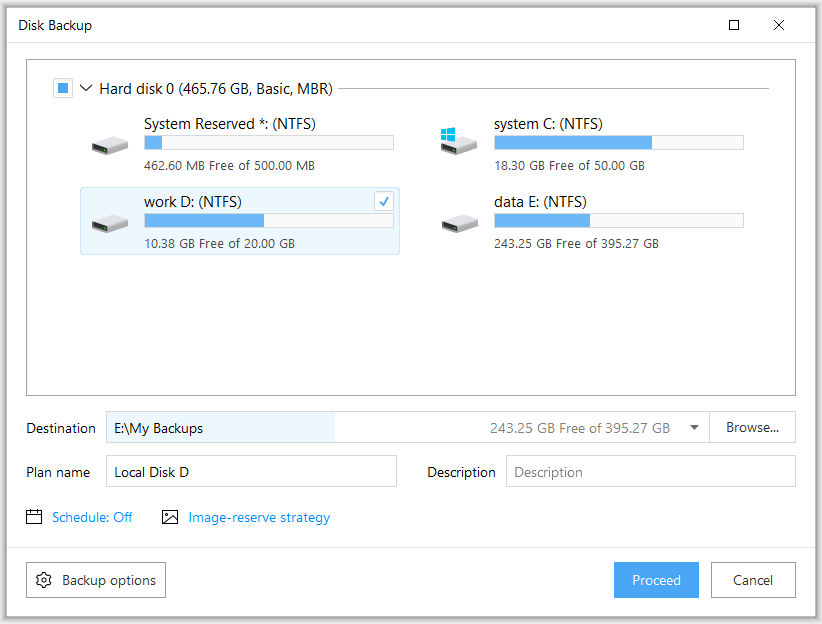
Task: Click the Description input field
Action: pyautogui.click(x=650, y=471)
